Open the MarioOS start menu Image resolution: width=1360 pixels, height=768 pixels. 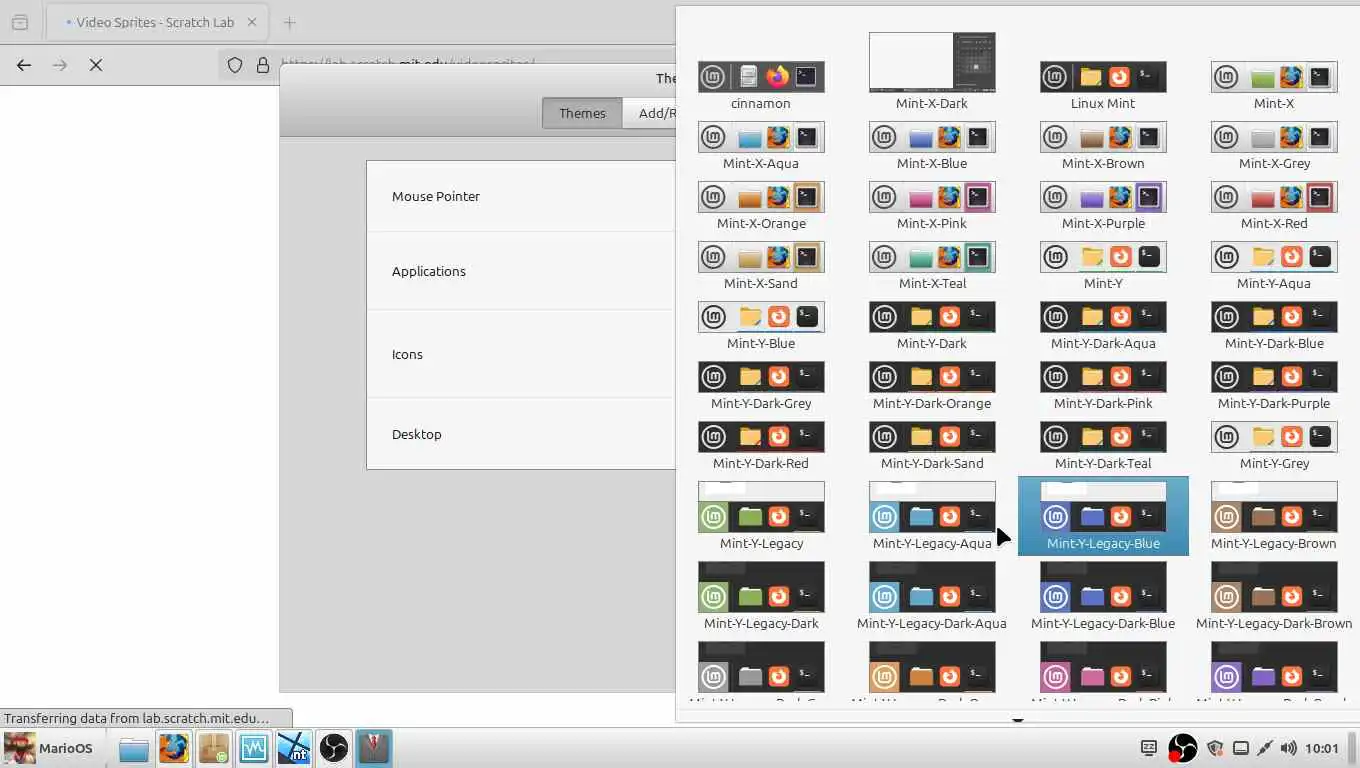(48, 748)
